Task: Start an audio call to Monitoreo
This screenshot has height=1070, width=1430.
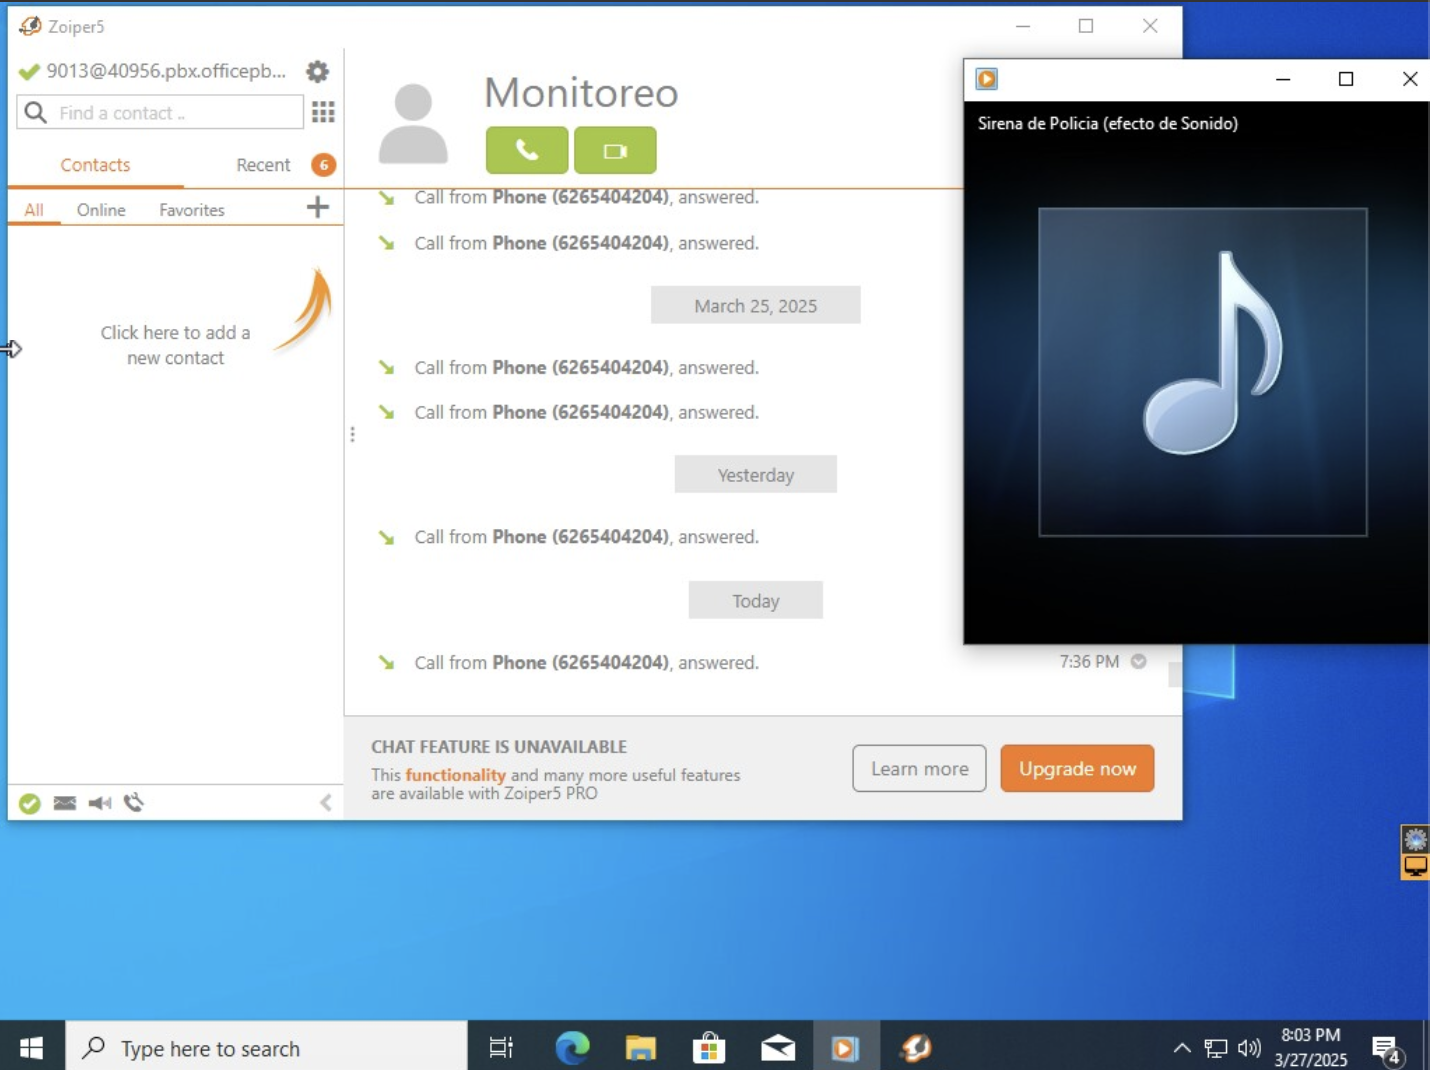Action: click(x=527, y=150)
